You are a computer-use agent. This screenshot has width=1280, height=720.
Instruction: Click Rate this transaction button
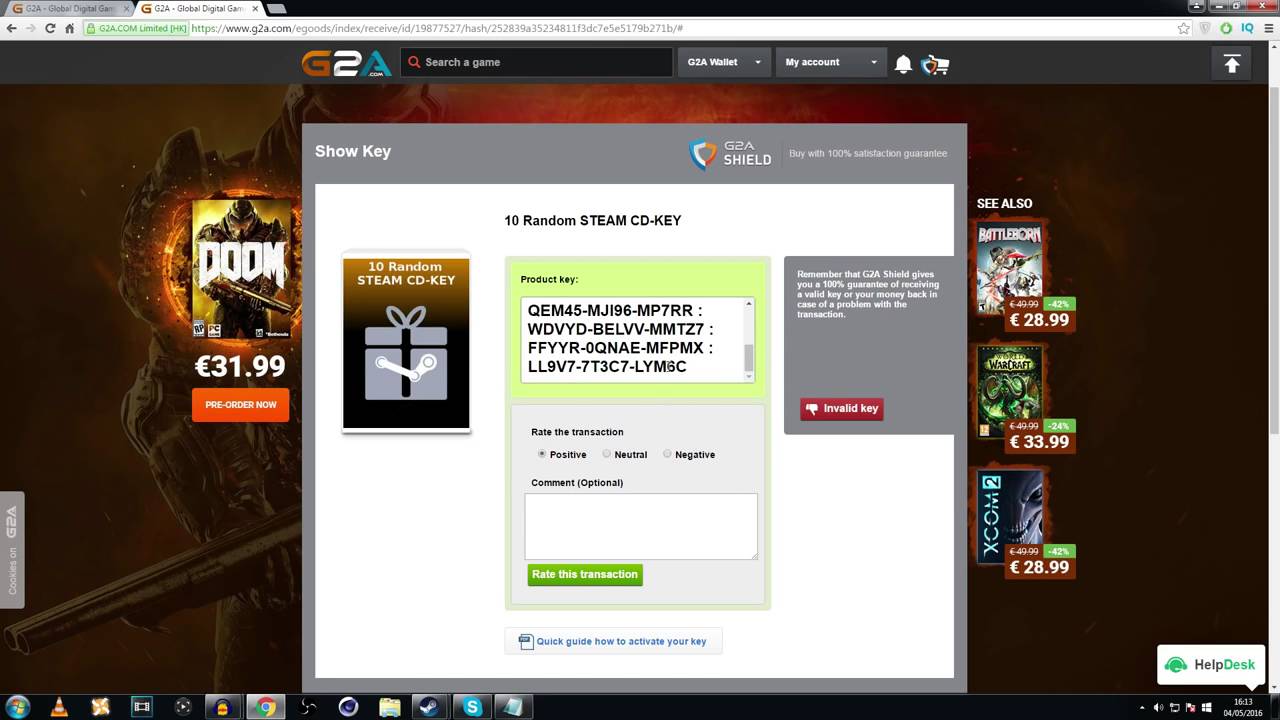(585, 574)
